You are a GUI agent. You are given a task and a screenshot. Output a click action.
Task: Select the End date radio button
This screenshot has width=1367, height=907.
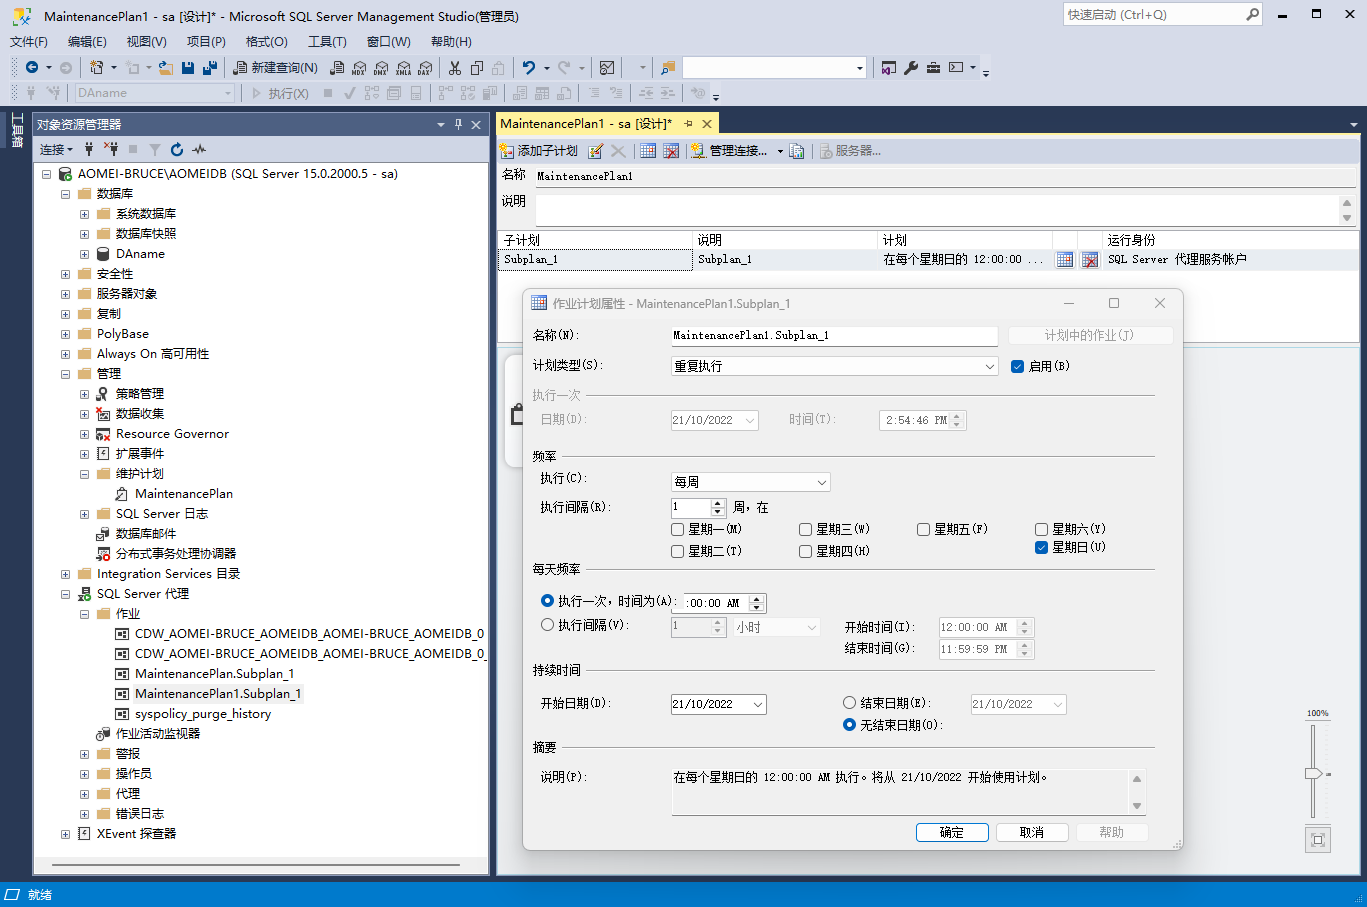coord(850,703)
